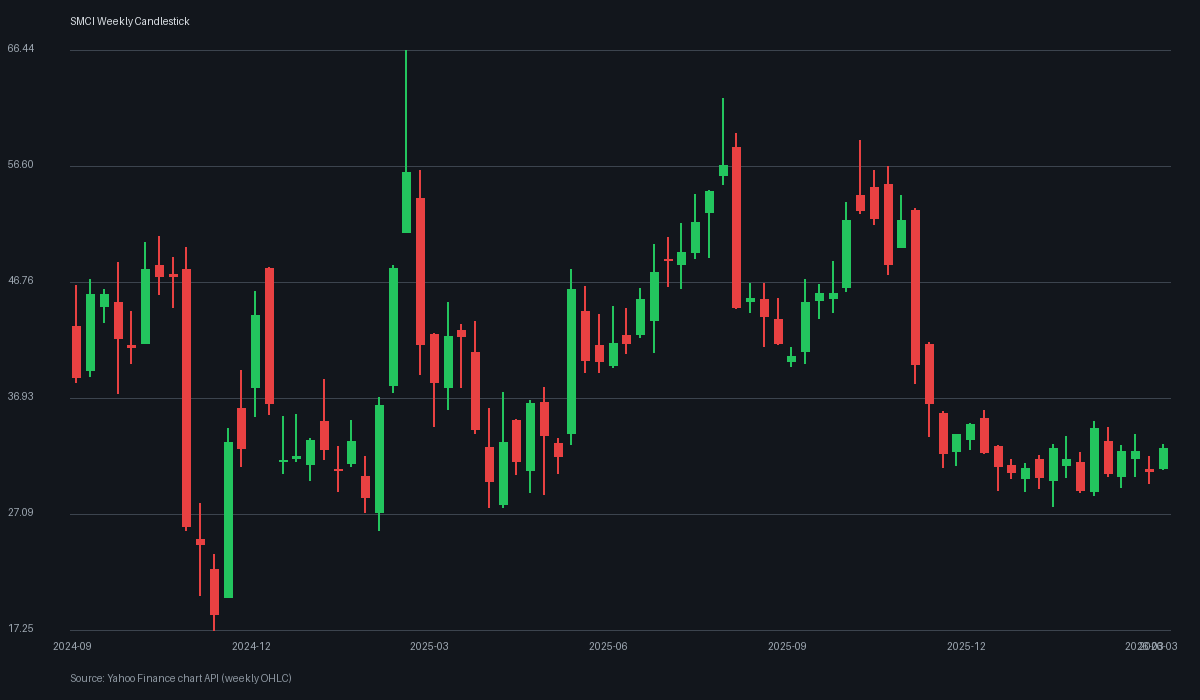Click the 2025-09 x-axis date label
This screenshot has width=1200, height=700.
[x=787, y=647]
